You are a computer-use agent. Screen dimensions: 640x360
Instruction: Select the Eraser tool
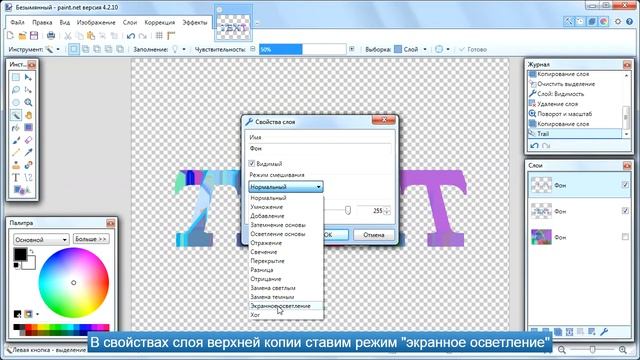coord(28,140)
